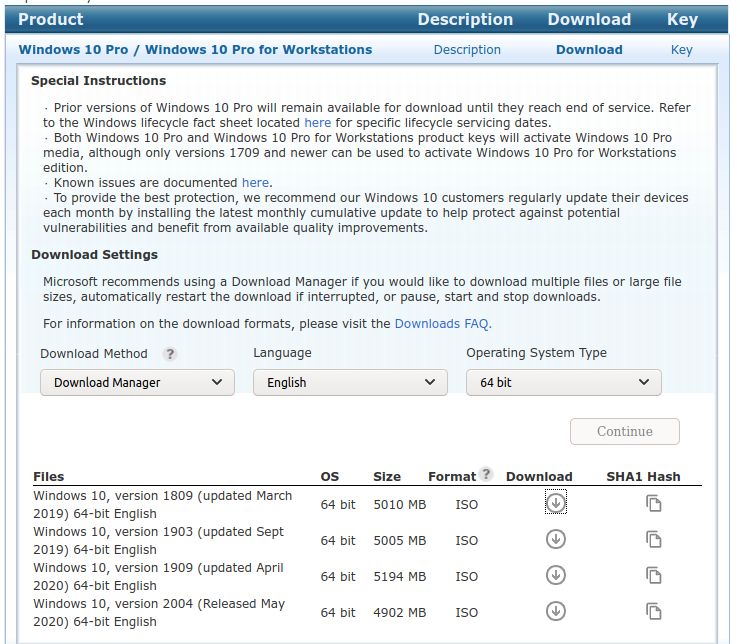Open the Download Method dropdown
Image resolution: width=740 pixels, height=644 pixels.
pos(137,383)
